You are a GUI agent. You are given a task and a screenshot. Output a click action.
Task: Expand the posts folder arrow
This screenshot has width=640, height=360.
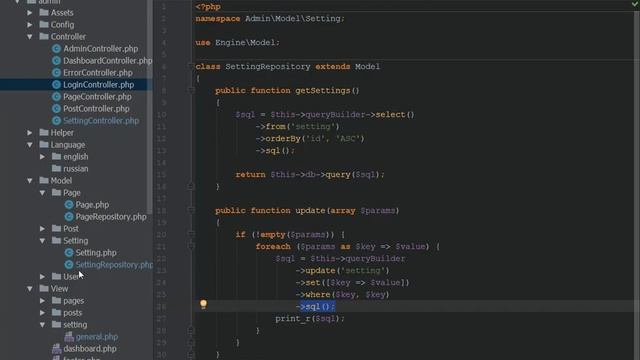pyautogui.click(x=42, y=313)
